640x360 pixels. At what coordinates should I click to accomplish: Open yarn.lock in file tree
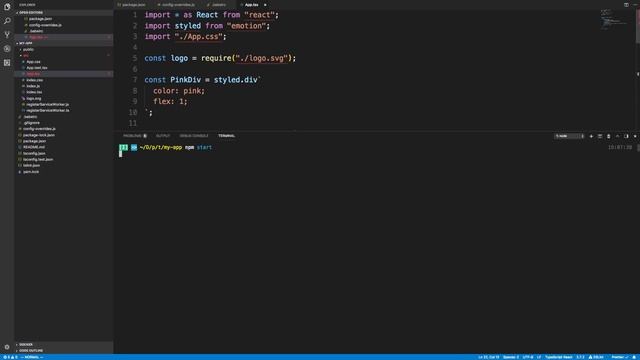[x=31, y=172]
